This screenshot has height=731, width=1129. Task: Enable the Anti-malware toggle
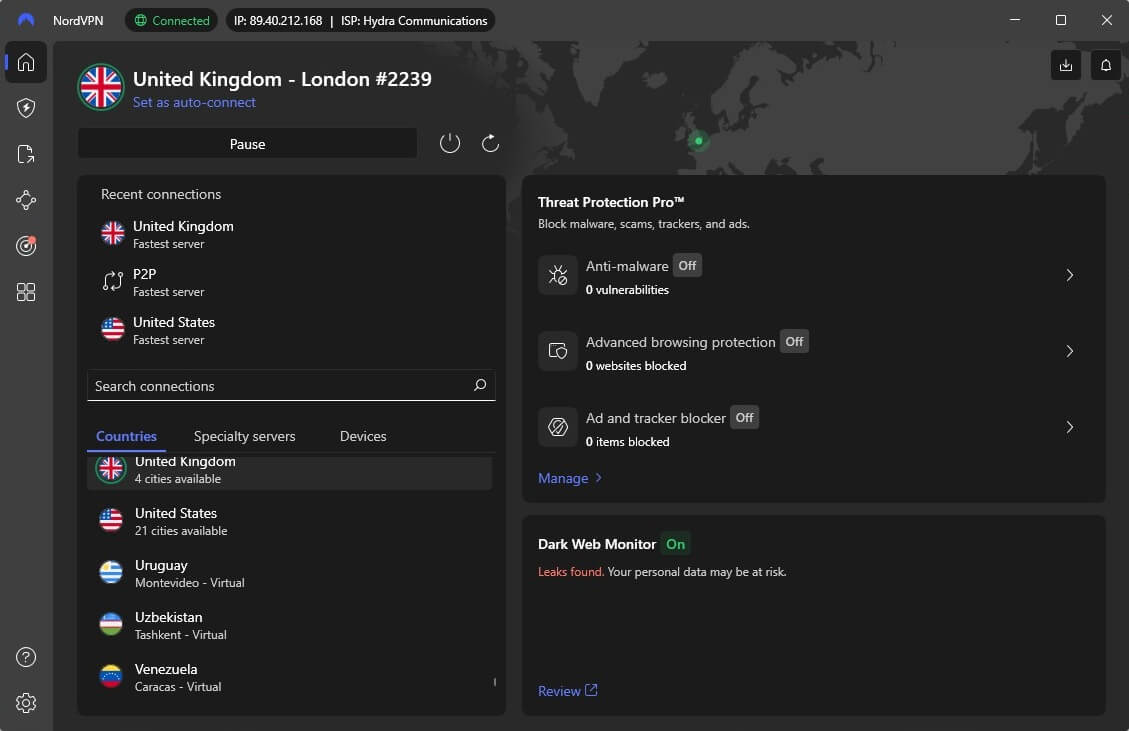(687, 265)
